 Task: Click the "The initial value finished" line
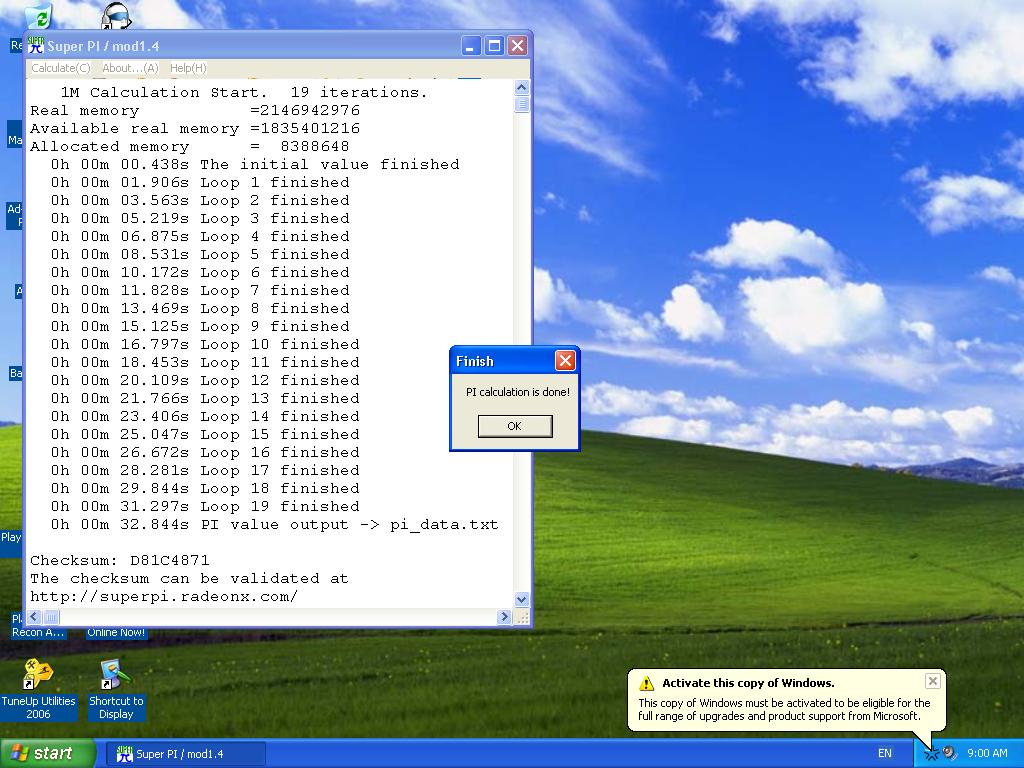point(255,165)
